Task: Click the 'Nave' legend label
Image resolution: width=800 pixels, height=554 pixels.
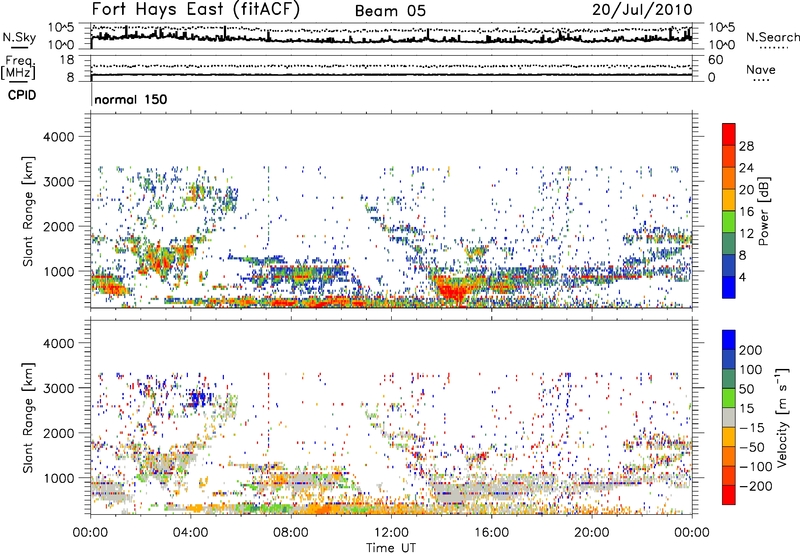Action: 760,70
